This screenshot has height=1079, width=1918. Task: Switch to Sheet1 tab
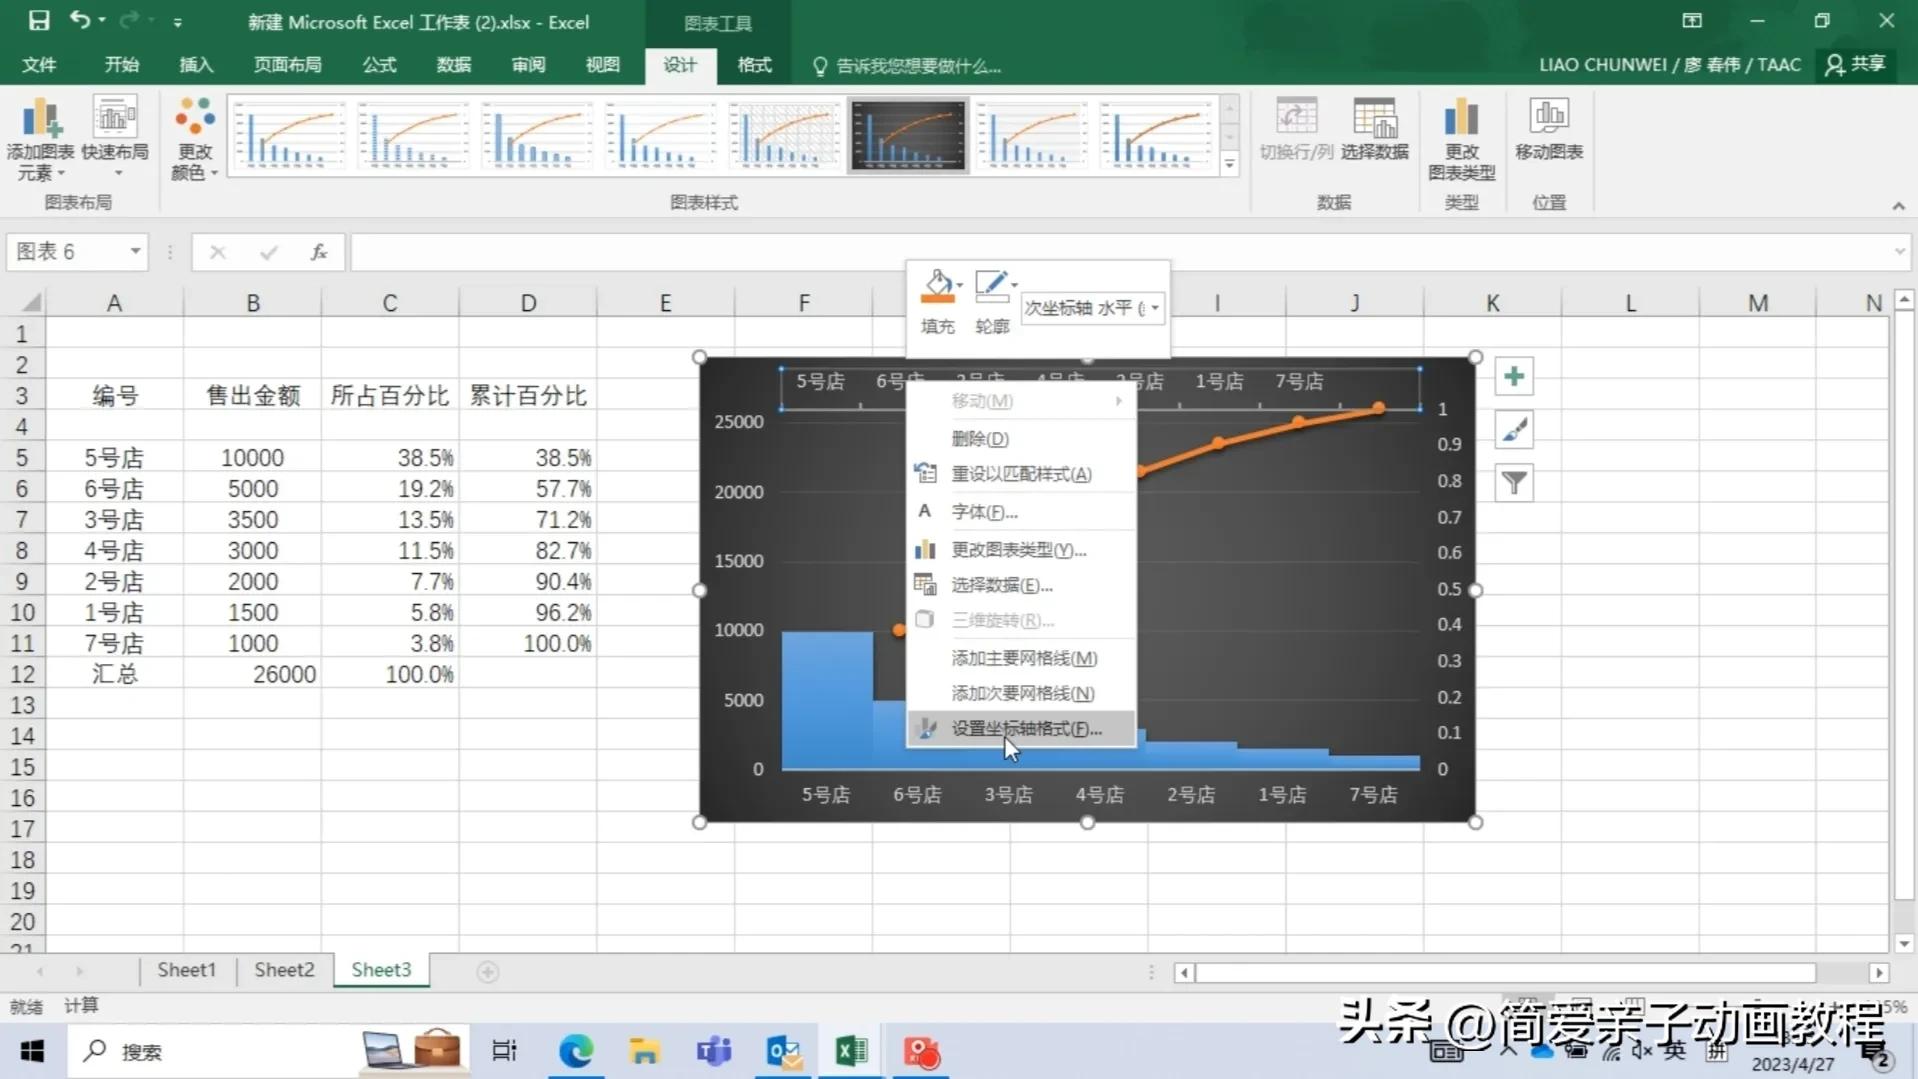pyautogui.click(x=186, y=970)
